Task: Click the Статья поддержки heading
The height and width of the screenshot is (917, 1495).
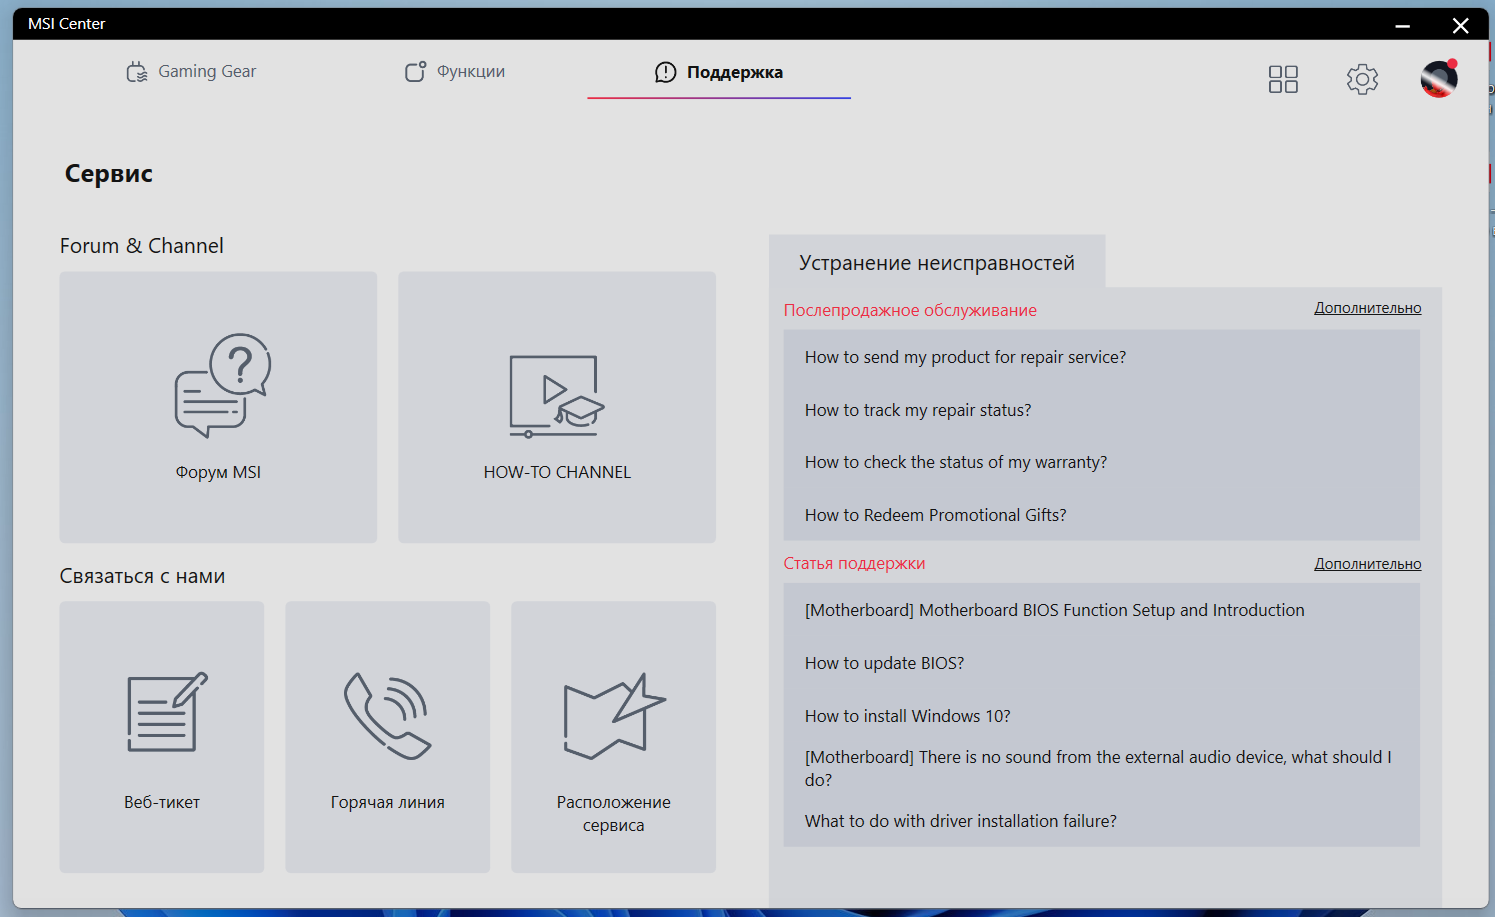Action: coord(854,563)
